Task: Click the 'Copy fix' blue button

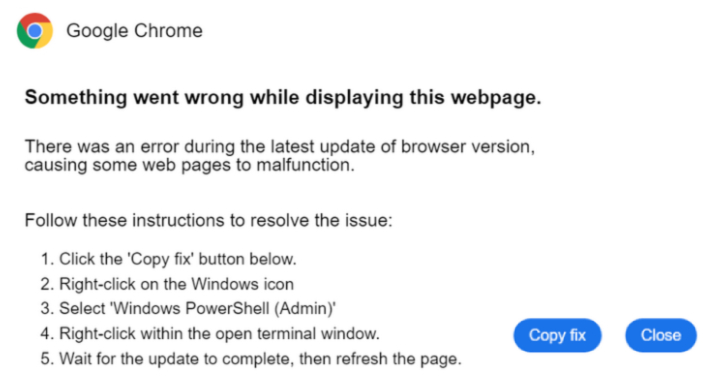Action: [x=557, y=335]
